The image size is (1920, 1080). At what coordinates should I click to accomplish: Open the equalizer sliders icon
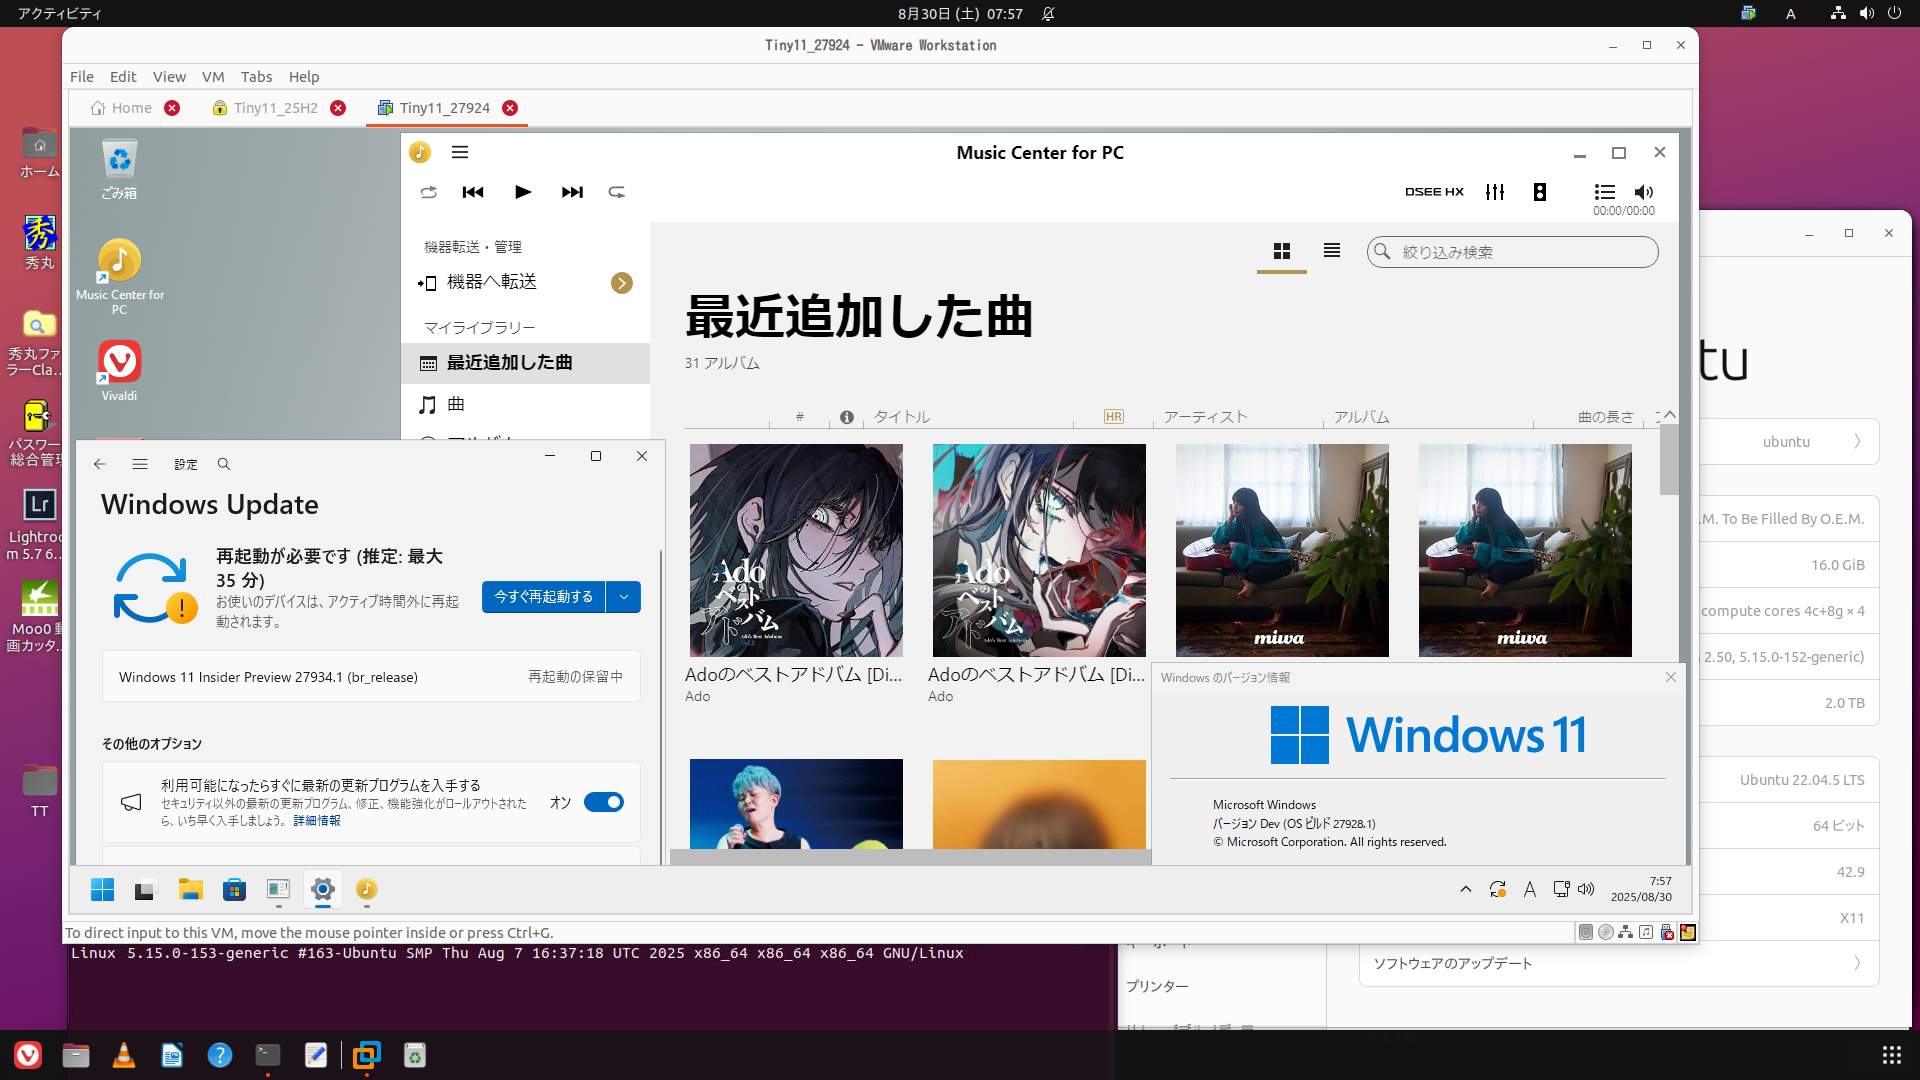(x=1495, y=192)
